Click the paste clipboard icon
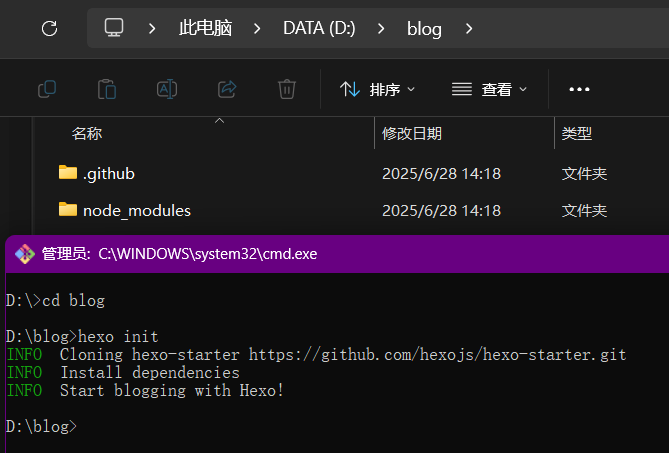The width and height of the screenshot is (669, 453). (107, 89)
